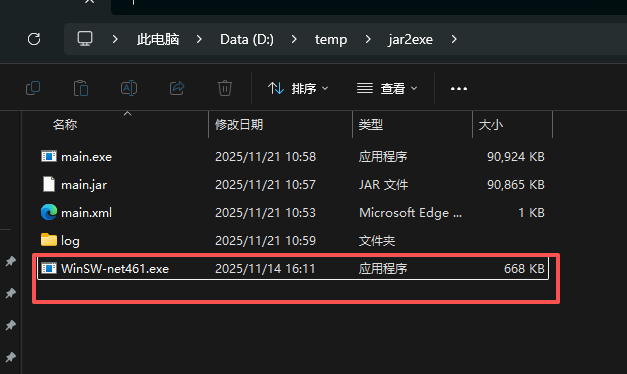Click the date 2025/11/14 16:11

[x=265, y=268]
